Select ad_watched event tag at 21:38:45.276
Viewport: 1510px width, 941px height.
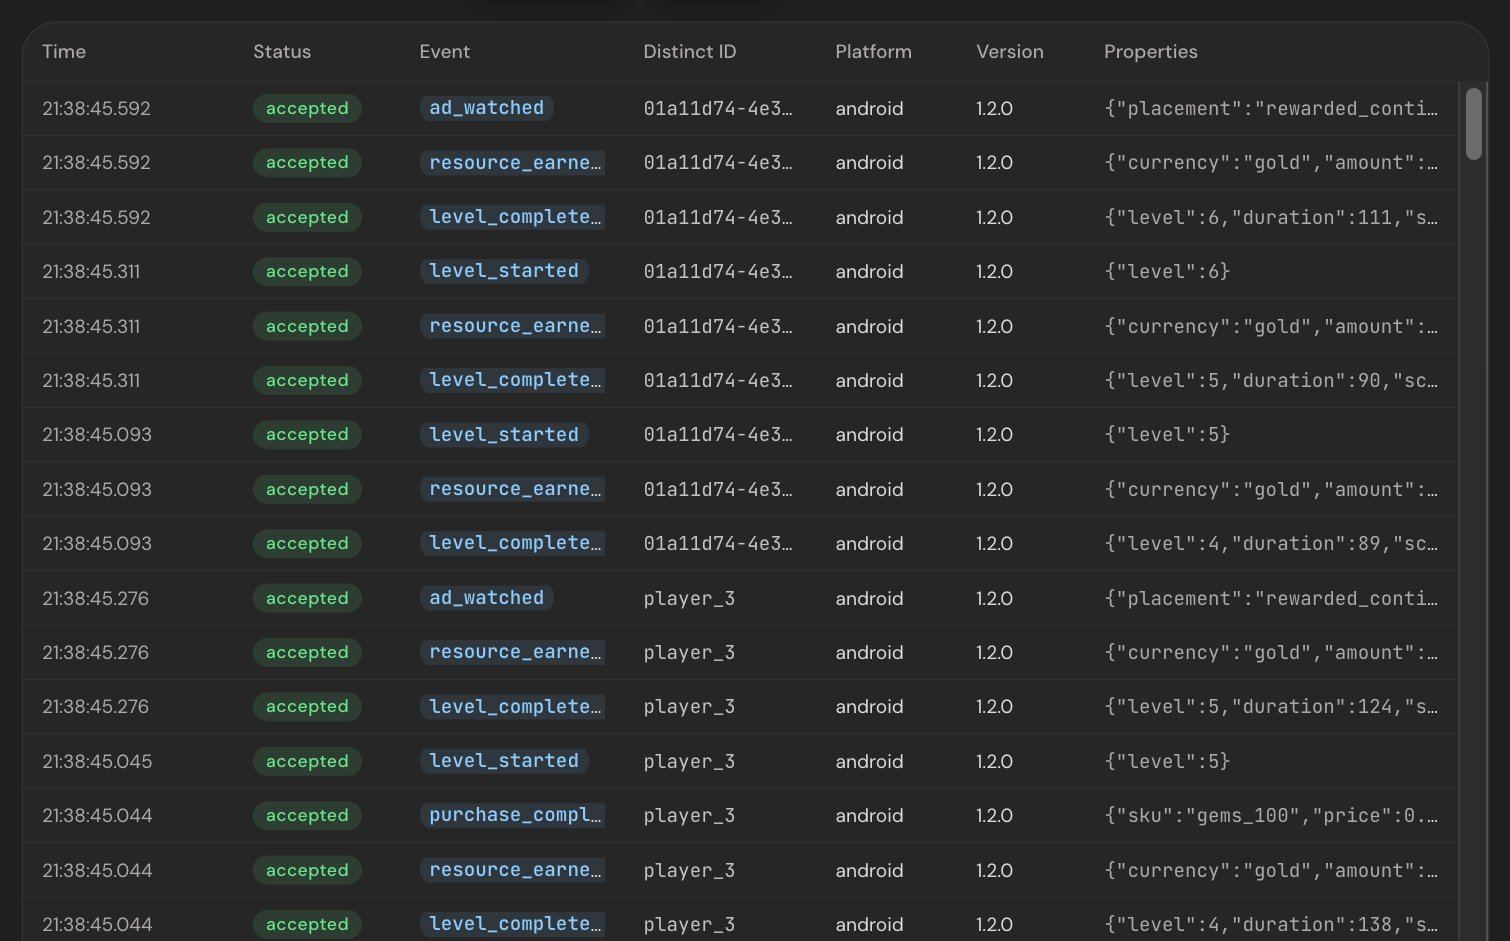point(487,598)
